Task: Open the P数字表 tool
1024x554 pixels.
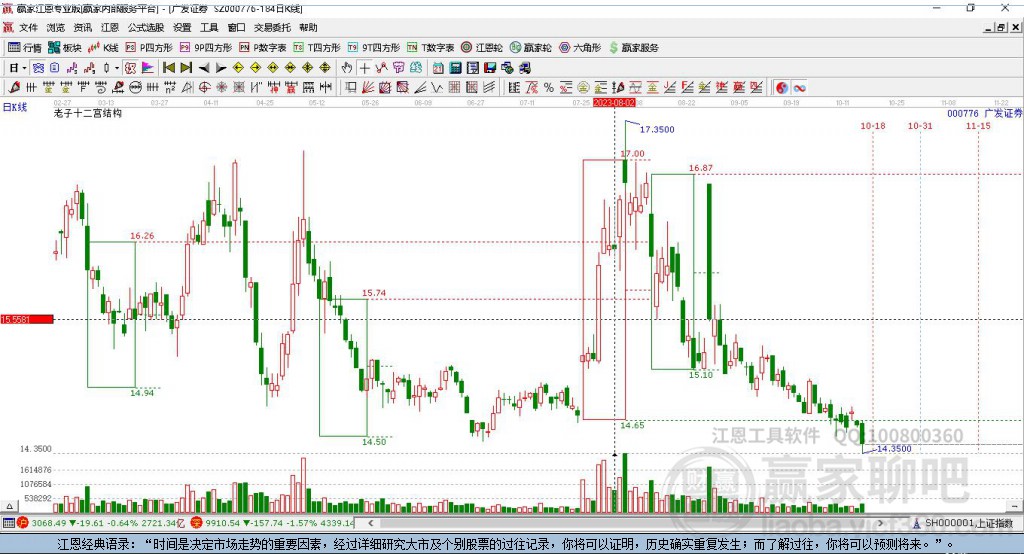Action: coord(263,48)
